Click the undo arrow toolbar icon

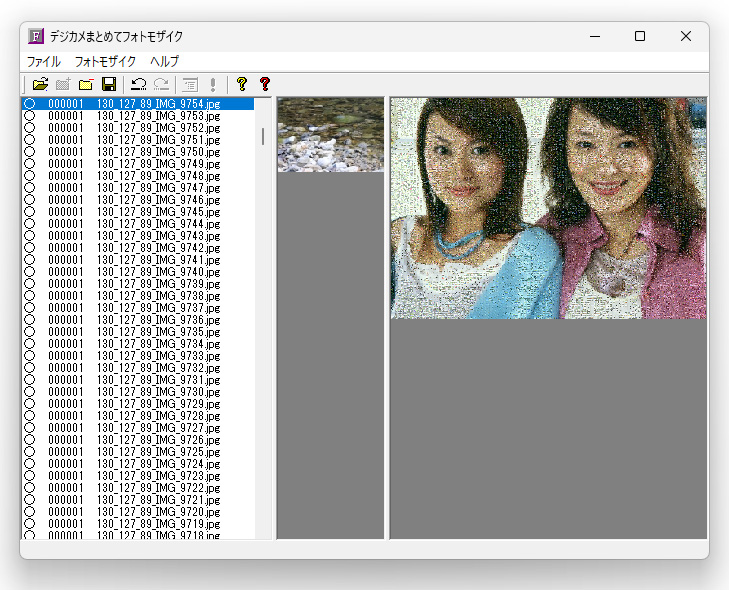[139, 84]
